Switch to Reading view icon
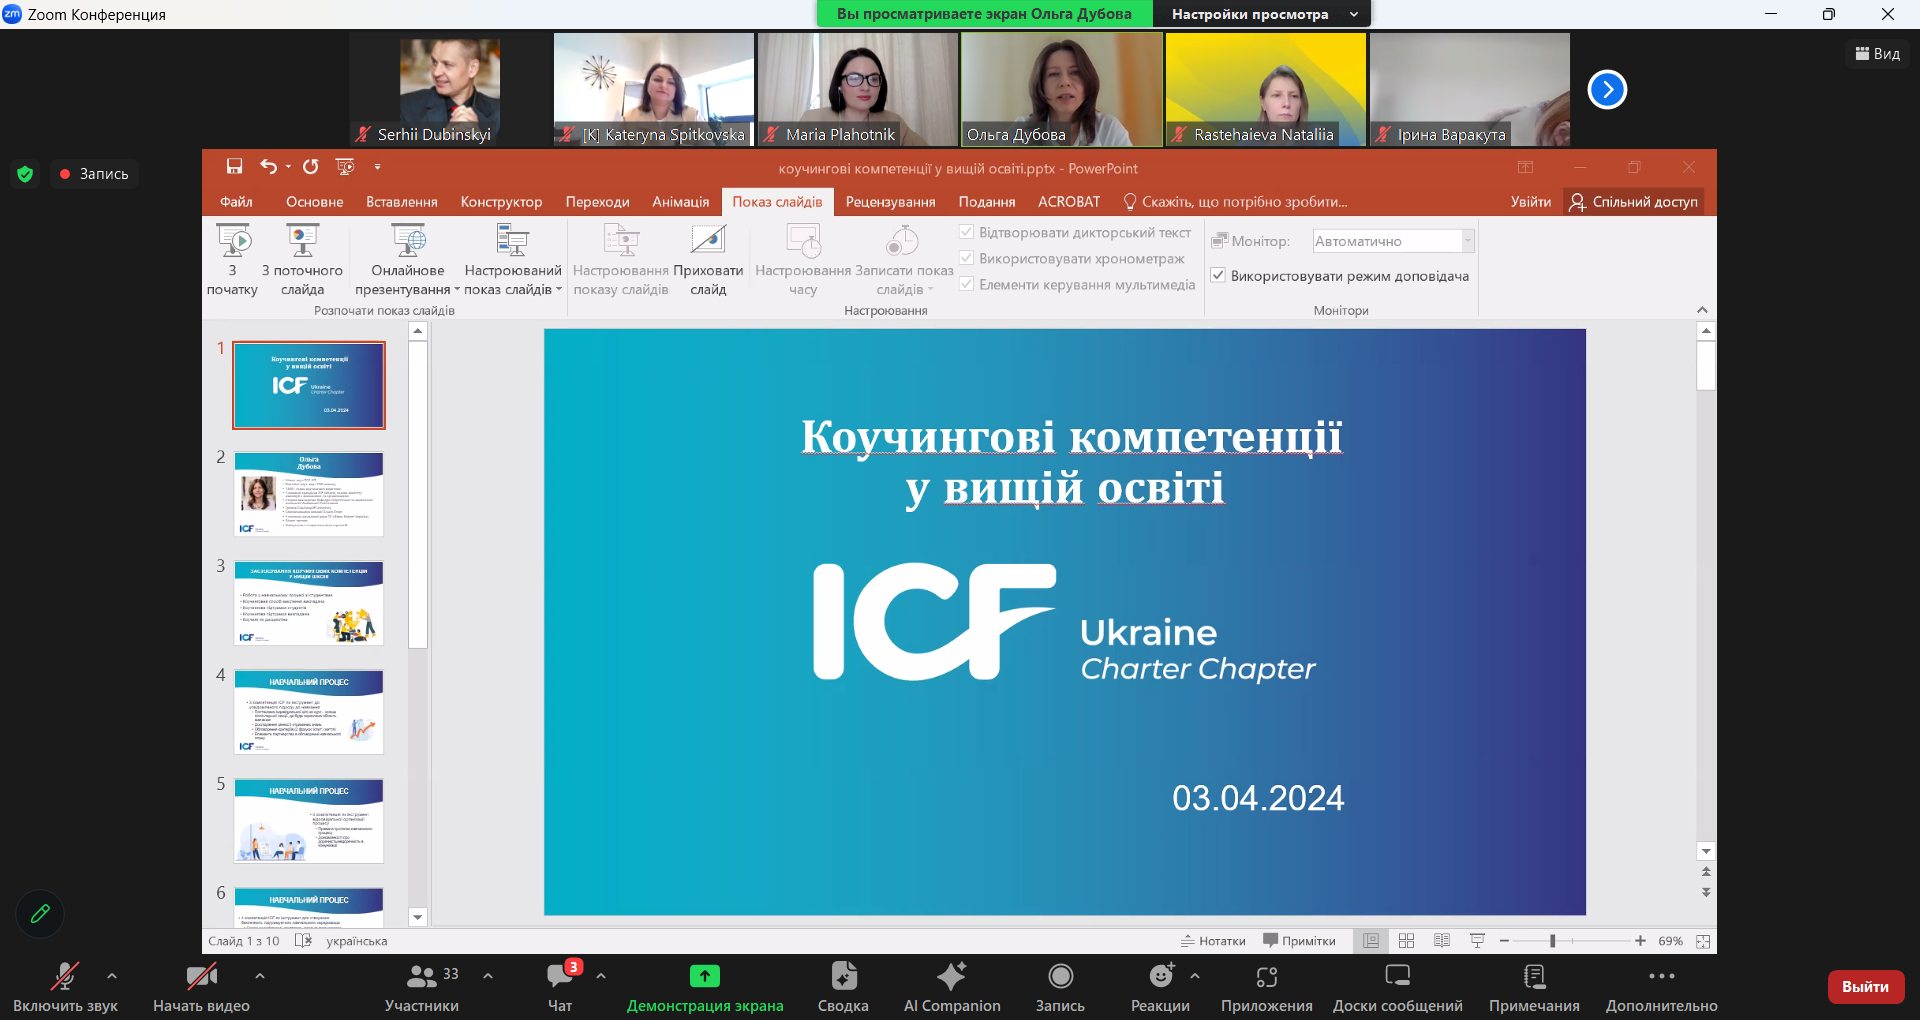This screenshot has height=1020, width=1920. (x=1442, y=941)
